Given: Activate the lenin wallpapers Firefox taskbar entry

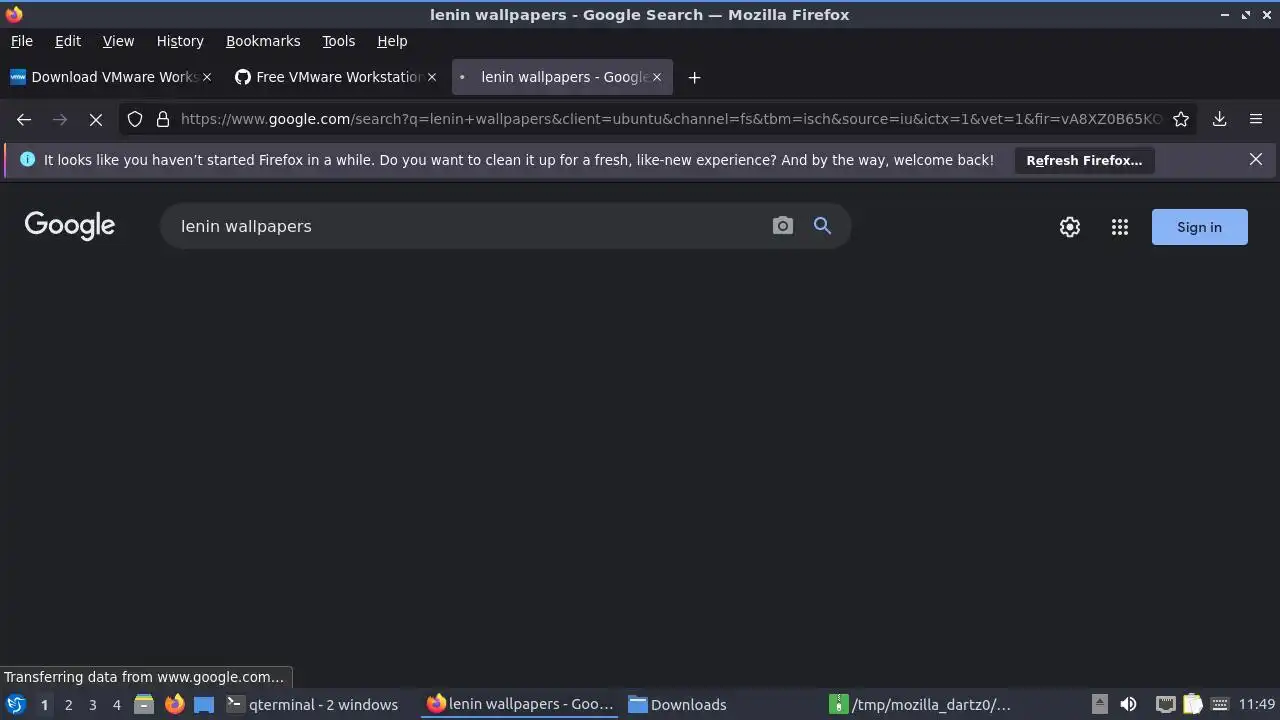Looking at the screenshot, I should [520, 704].
